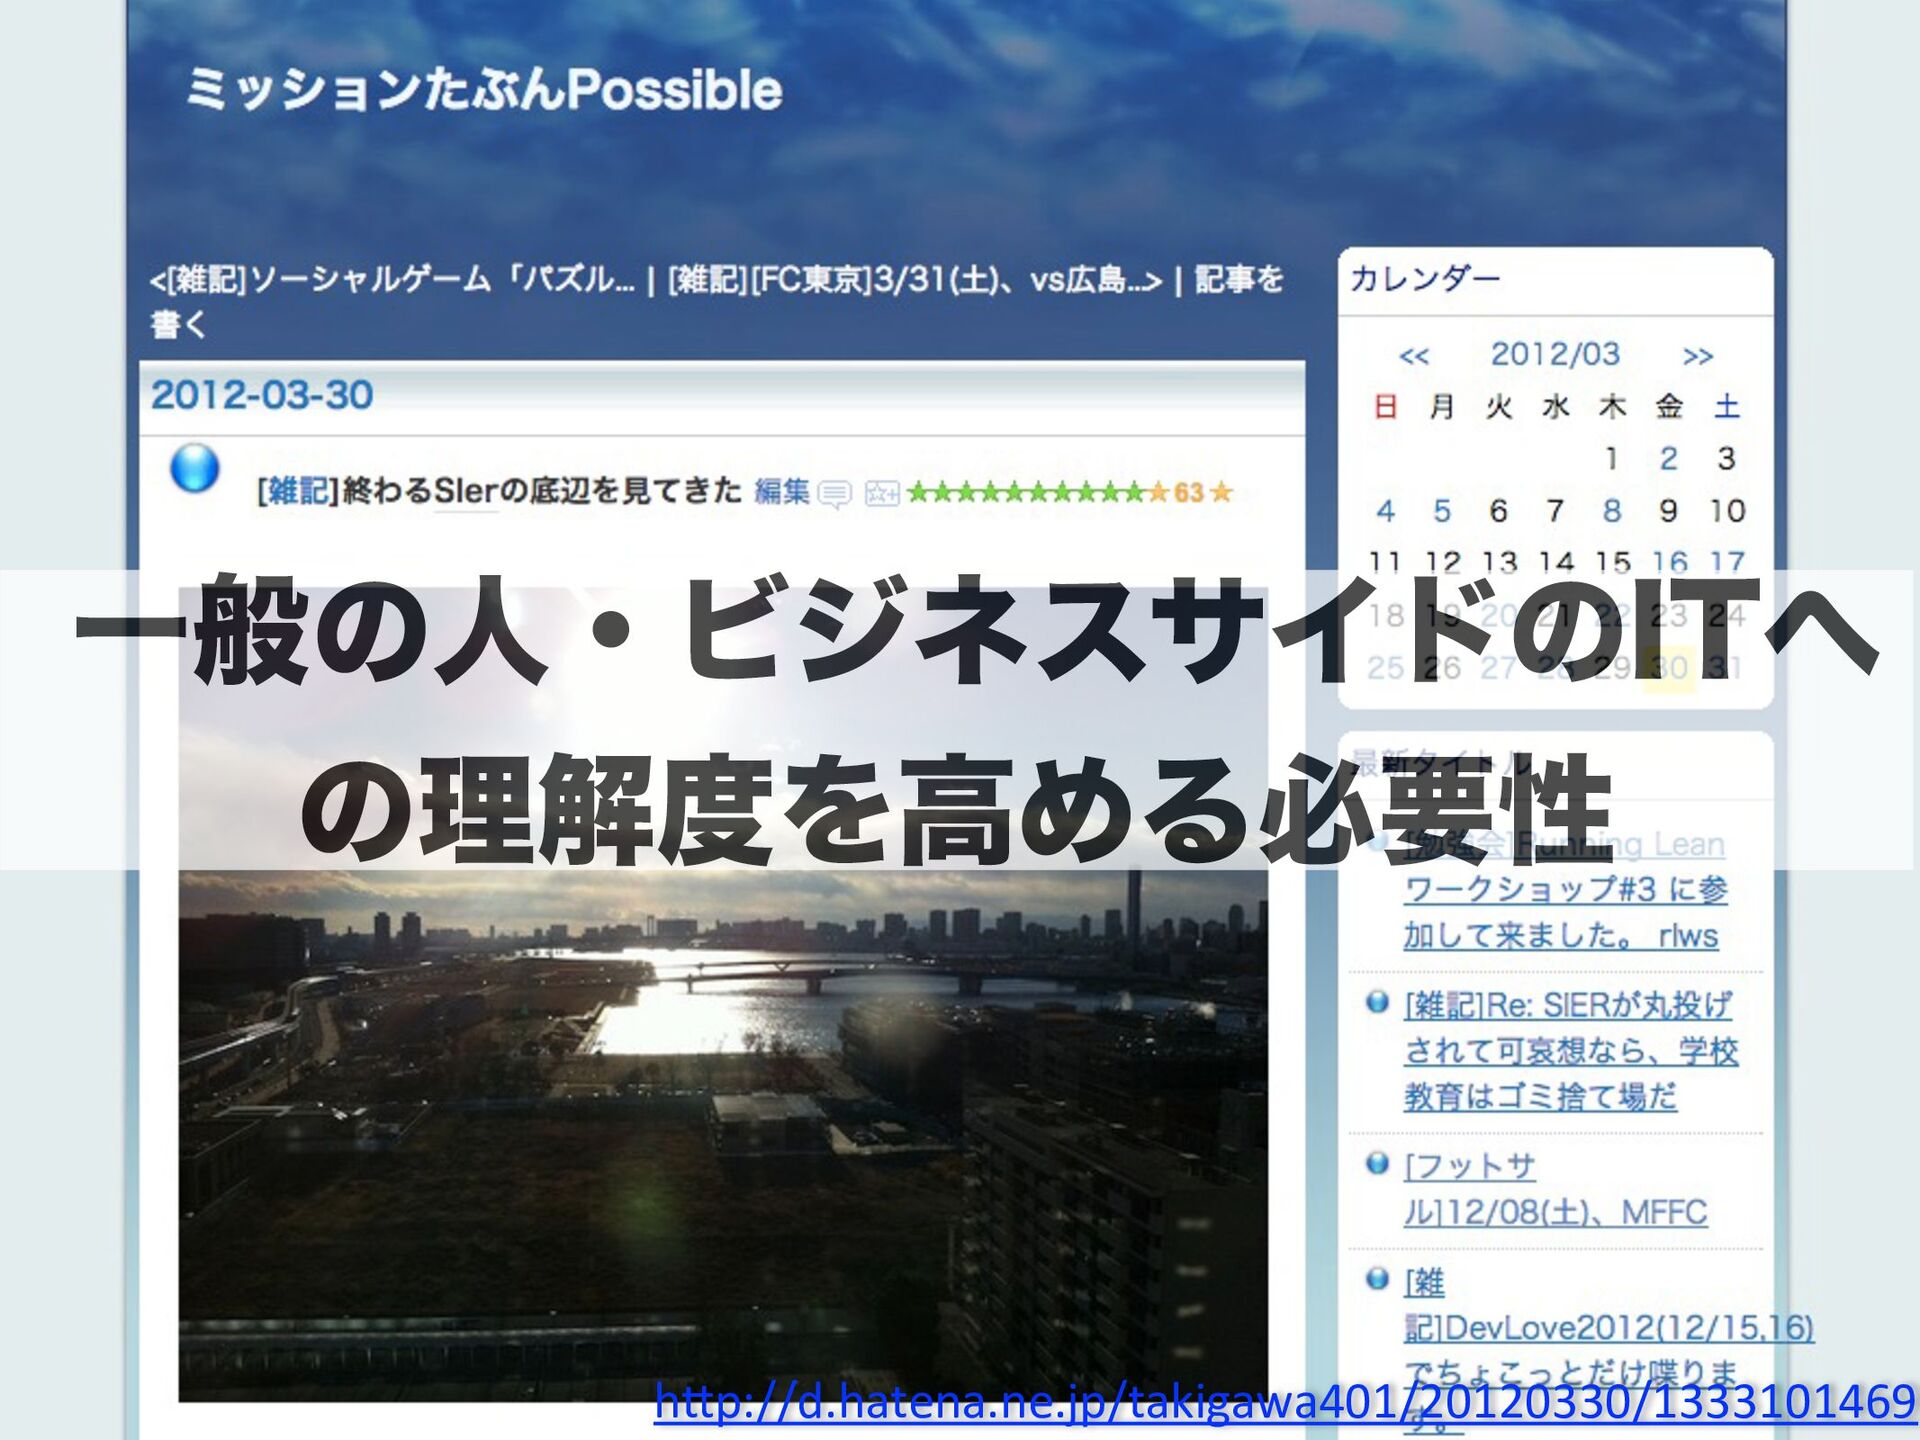This screenshot has width=1920, height=1440.
Task: Open the entry title 終わるSIerの底辺を見てきた
Action: pyautogui.click(x=542, y=491)
